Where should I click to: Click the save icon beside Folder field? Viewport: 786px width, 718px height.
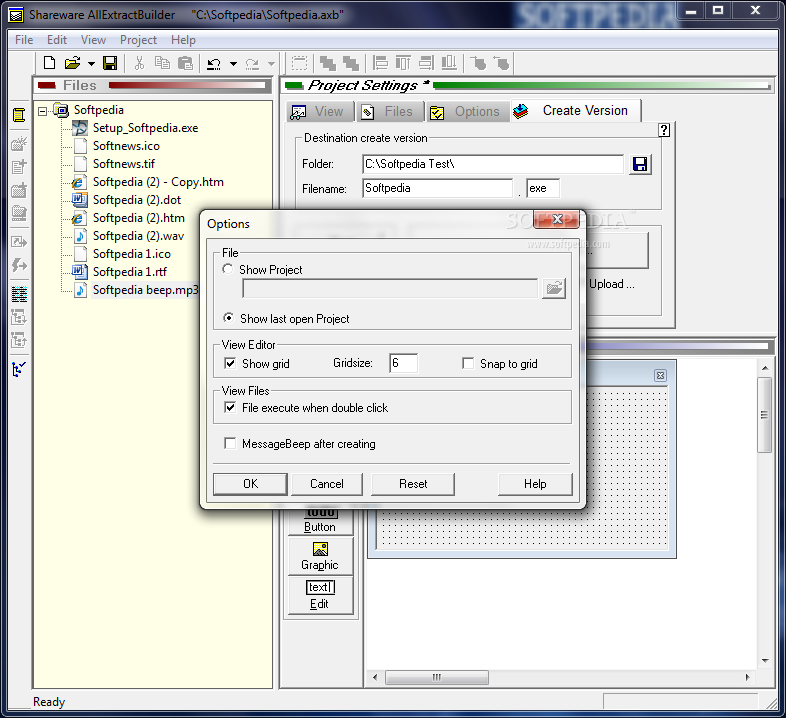tap(640, 164)
